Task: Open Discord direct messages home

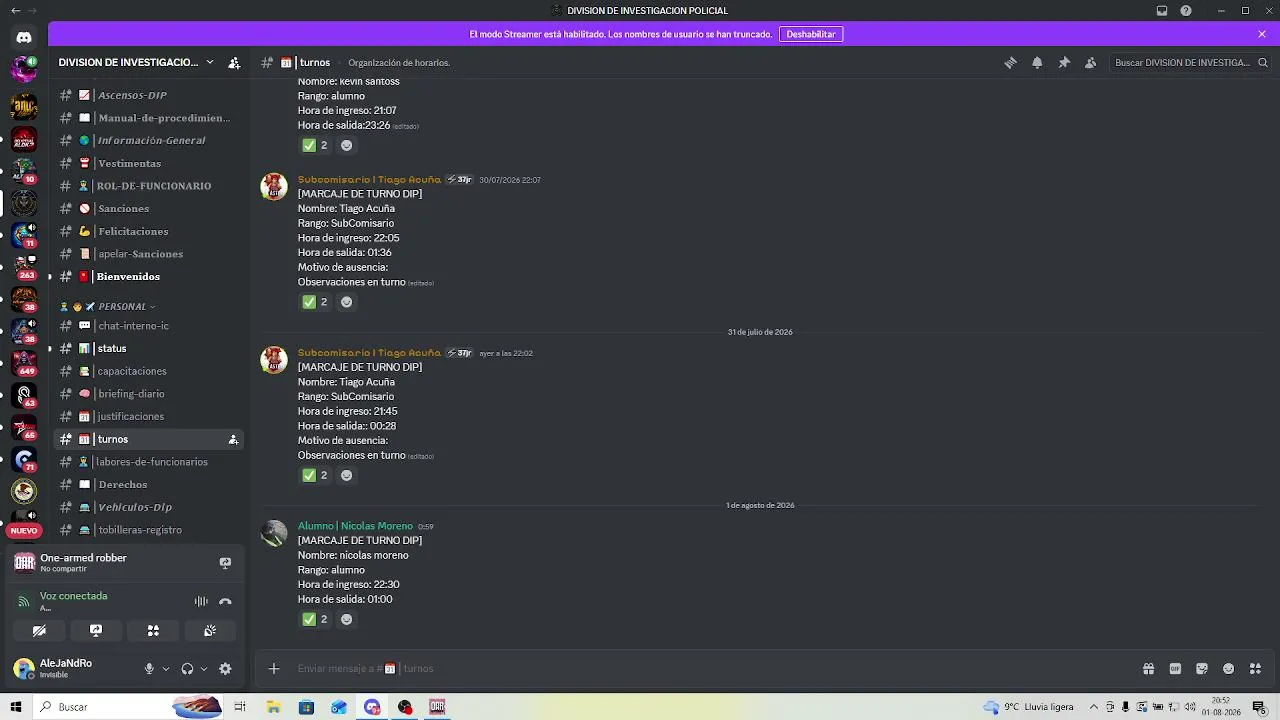Action: 24,37
